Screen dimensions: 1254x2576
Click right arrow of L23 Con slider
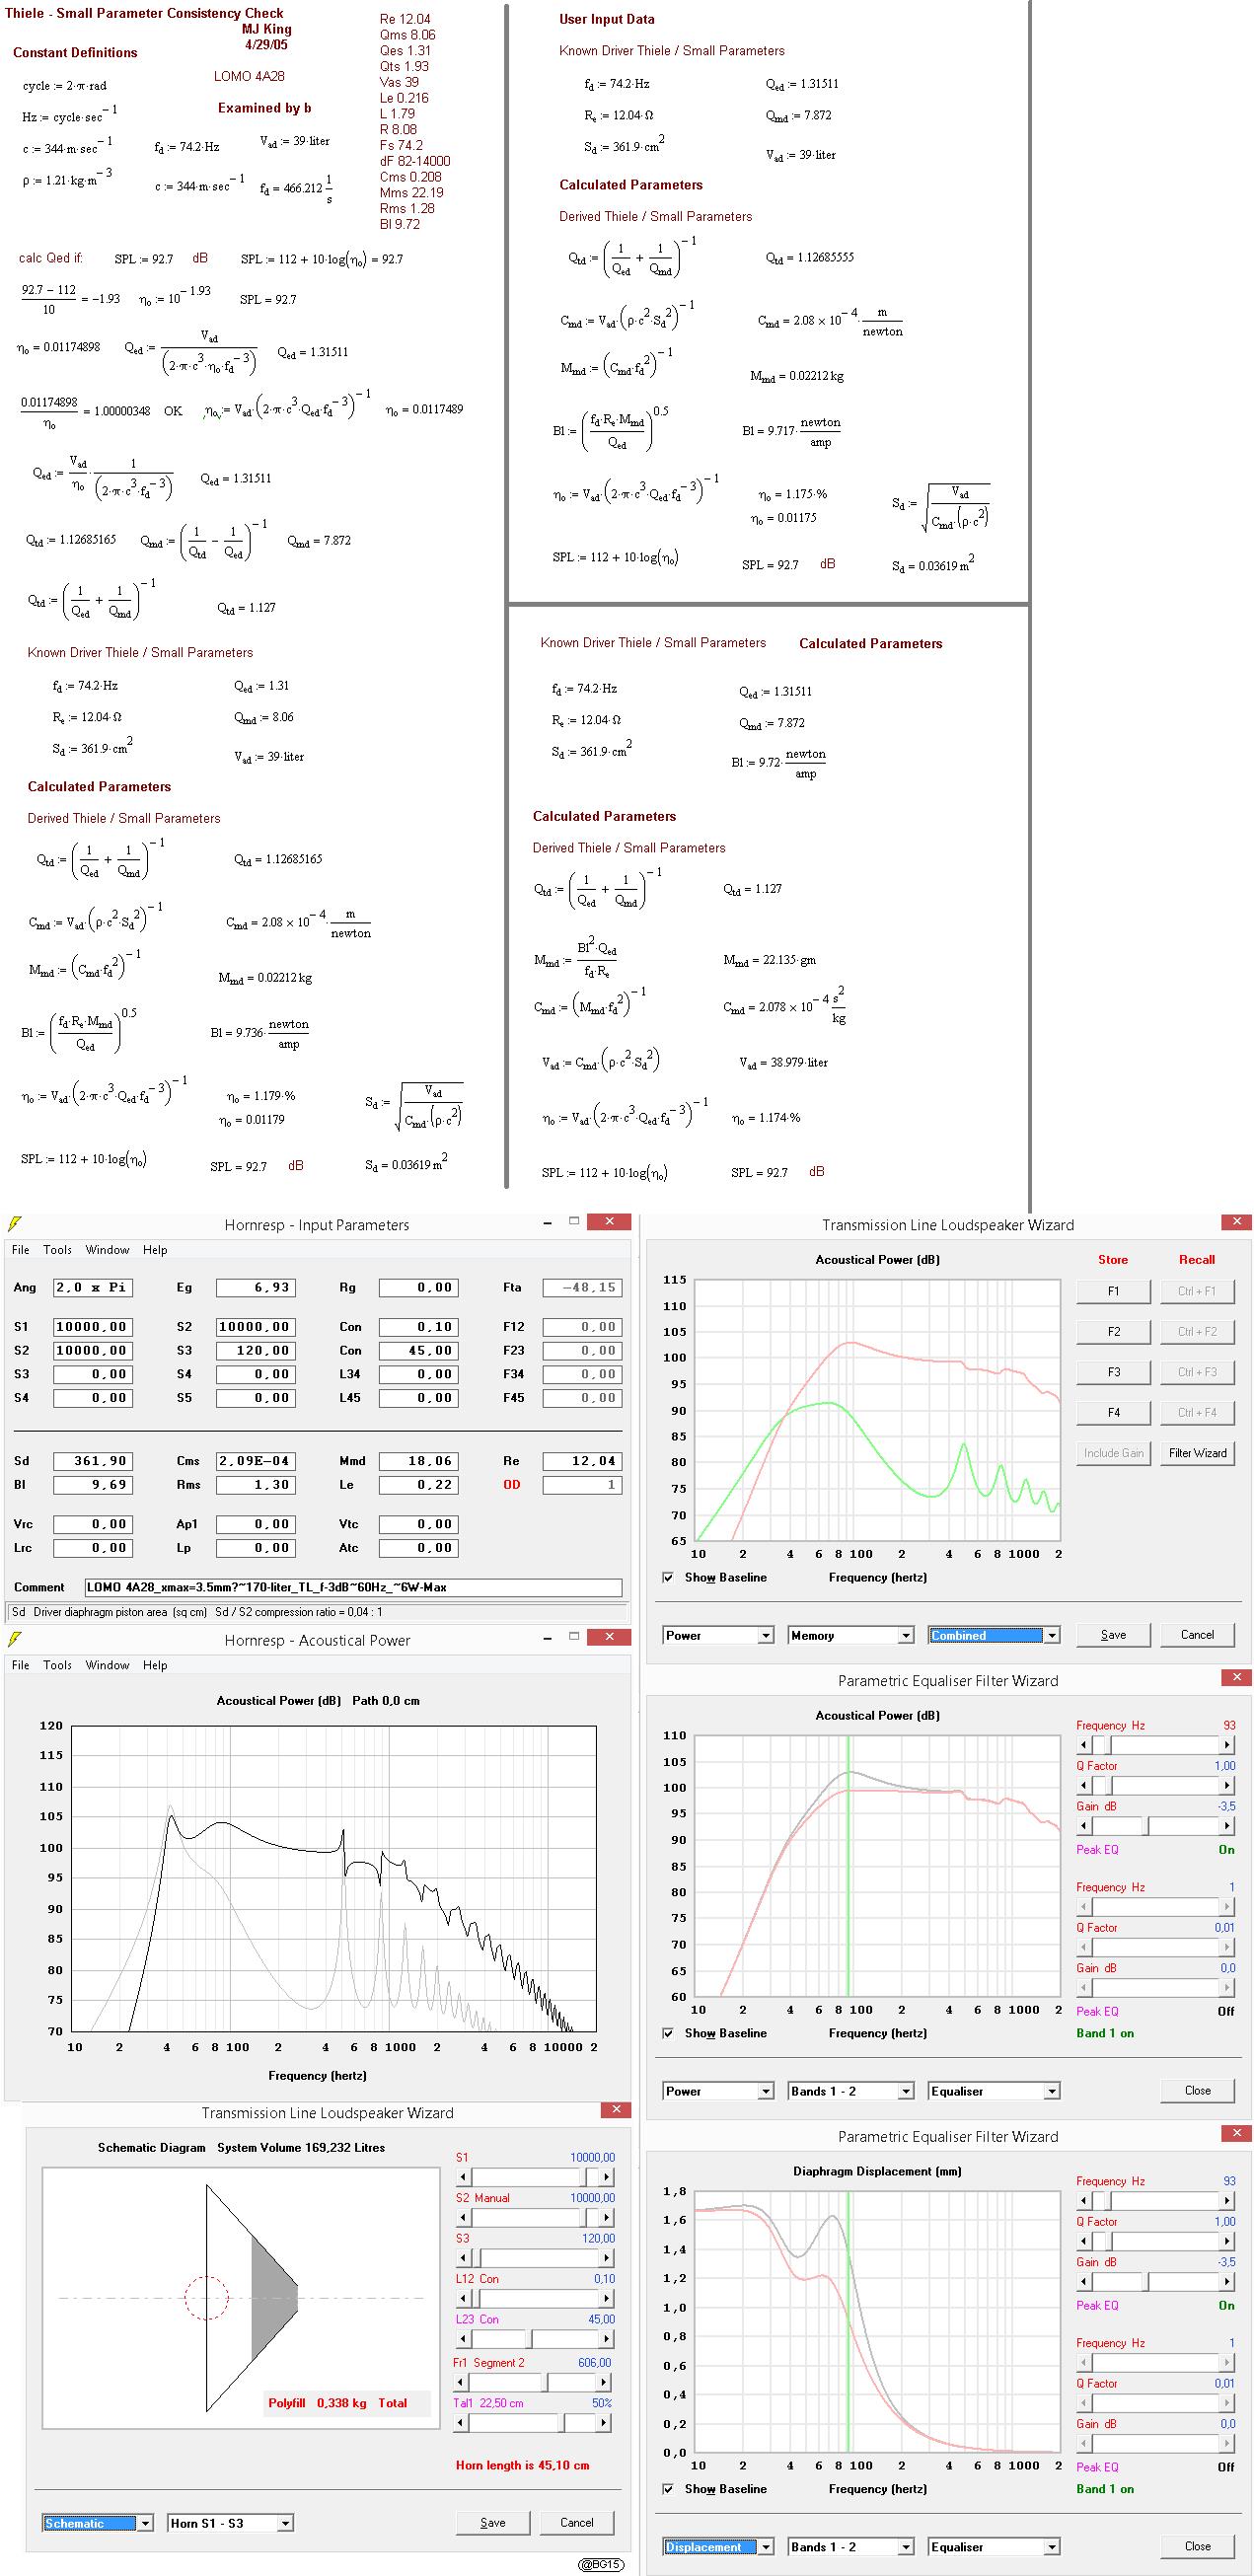coord(608,2339)
